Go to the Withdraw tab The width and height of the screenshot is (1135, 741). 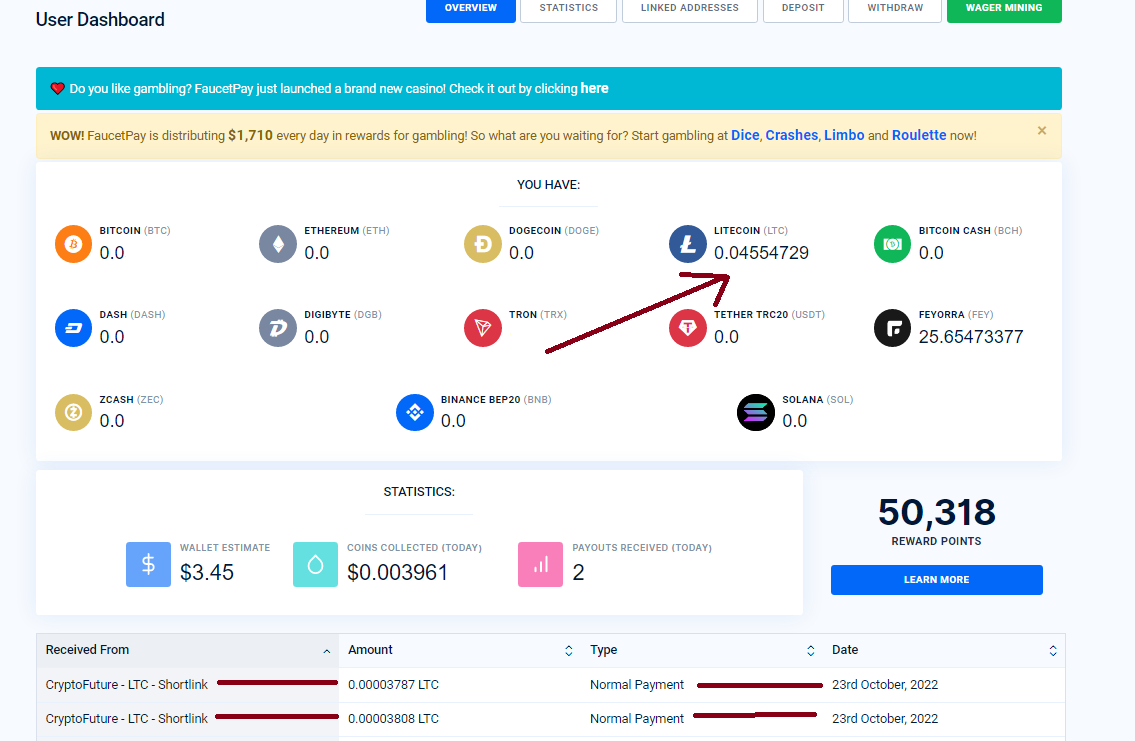click(x=895, y=9)
